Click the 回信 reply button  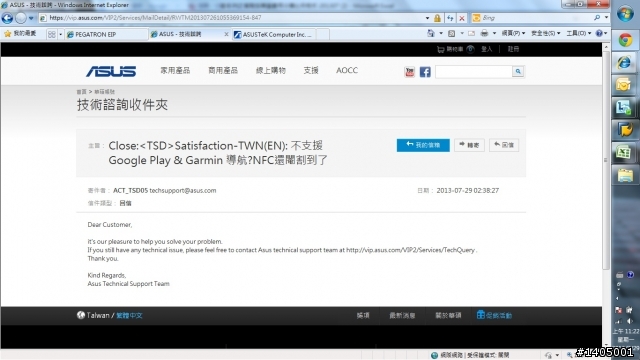pos(504,145)
